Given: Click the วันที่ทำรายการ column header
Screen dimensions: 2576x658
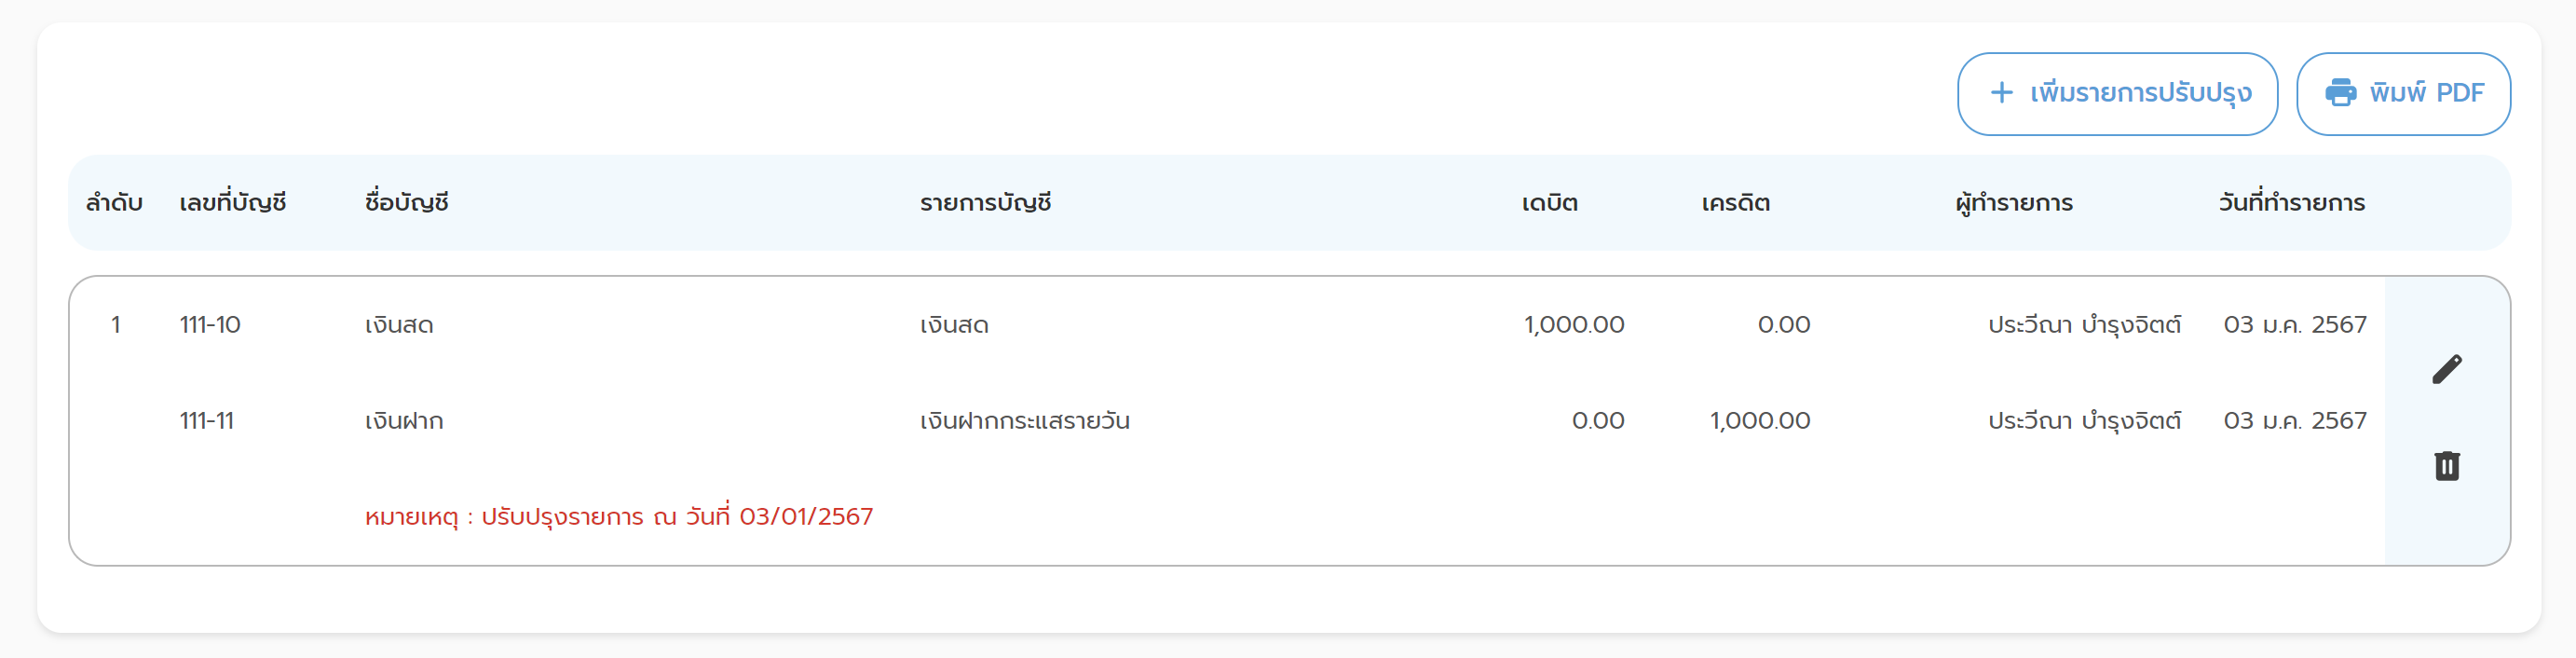Looking at the screenshot, I should [2291, 203].
